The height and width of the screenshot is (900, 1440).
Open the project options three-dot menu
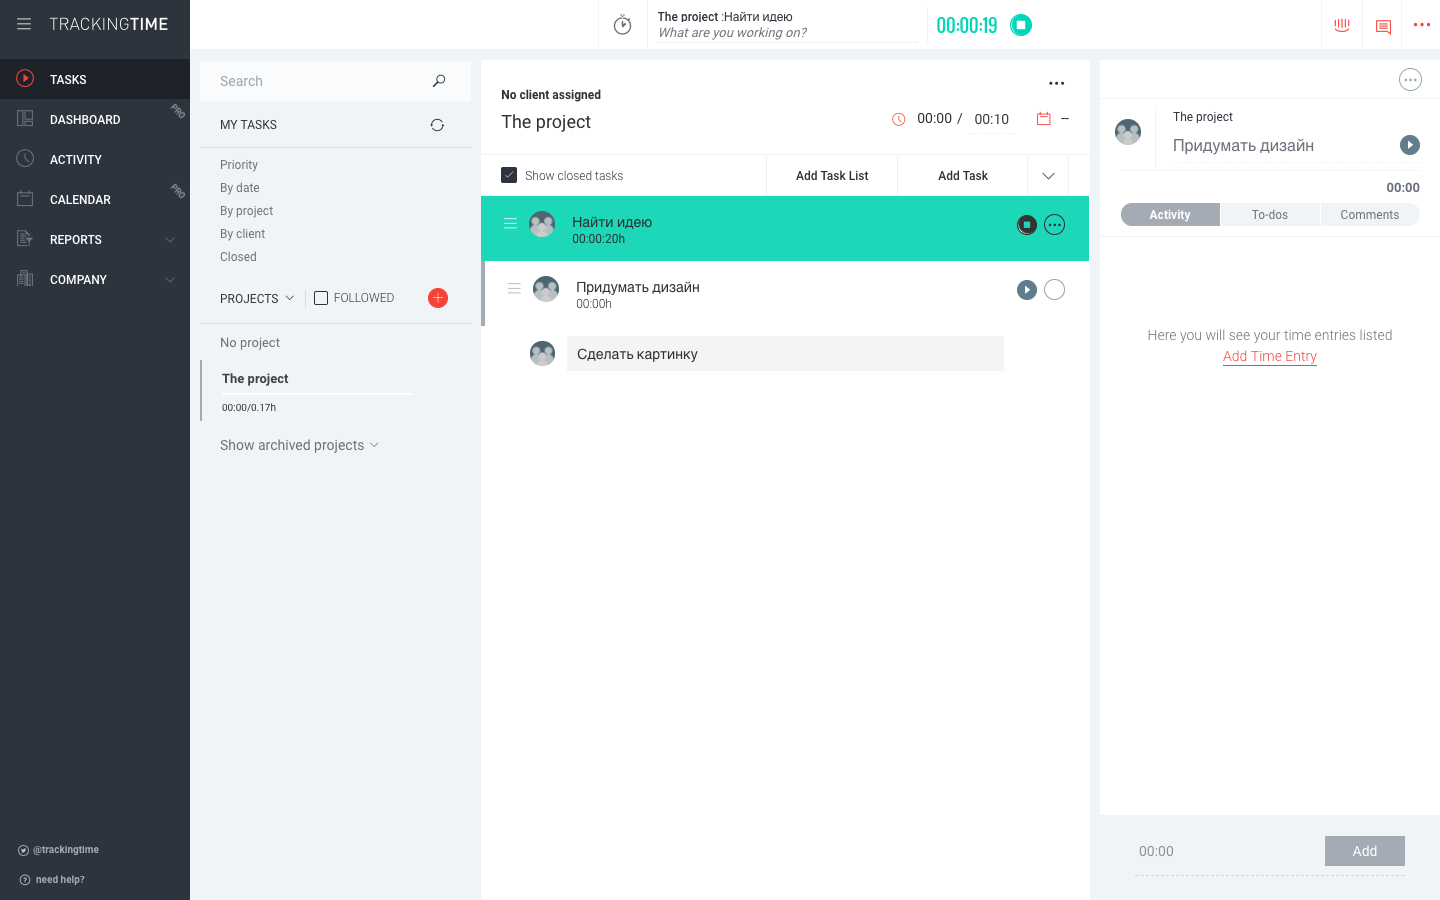(x=1057, y=84)
